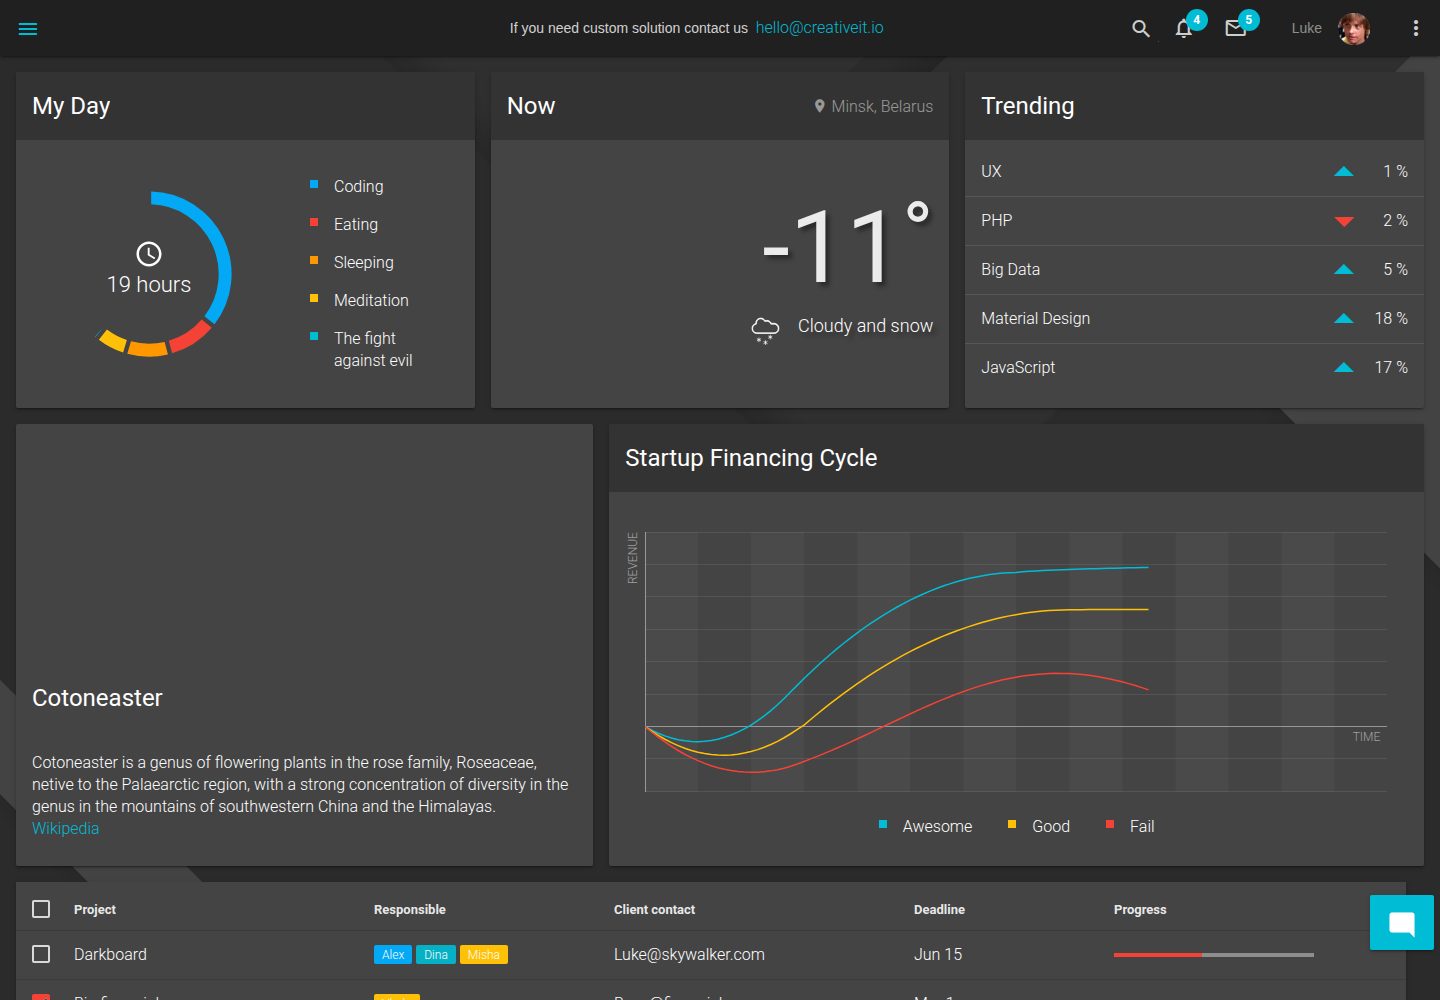Click the Responsible column header
The height and width of the screenshot is (1000, 1440).
pos(410,909)
